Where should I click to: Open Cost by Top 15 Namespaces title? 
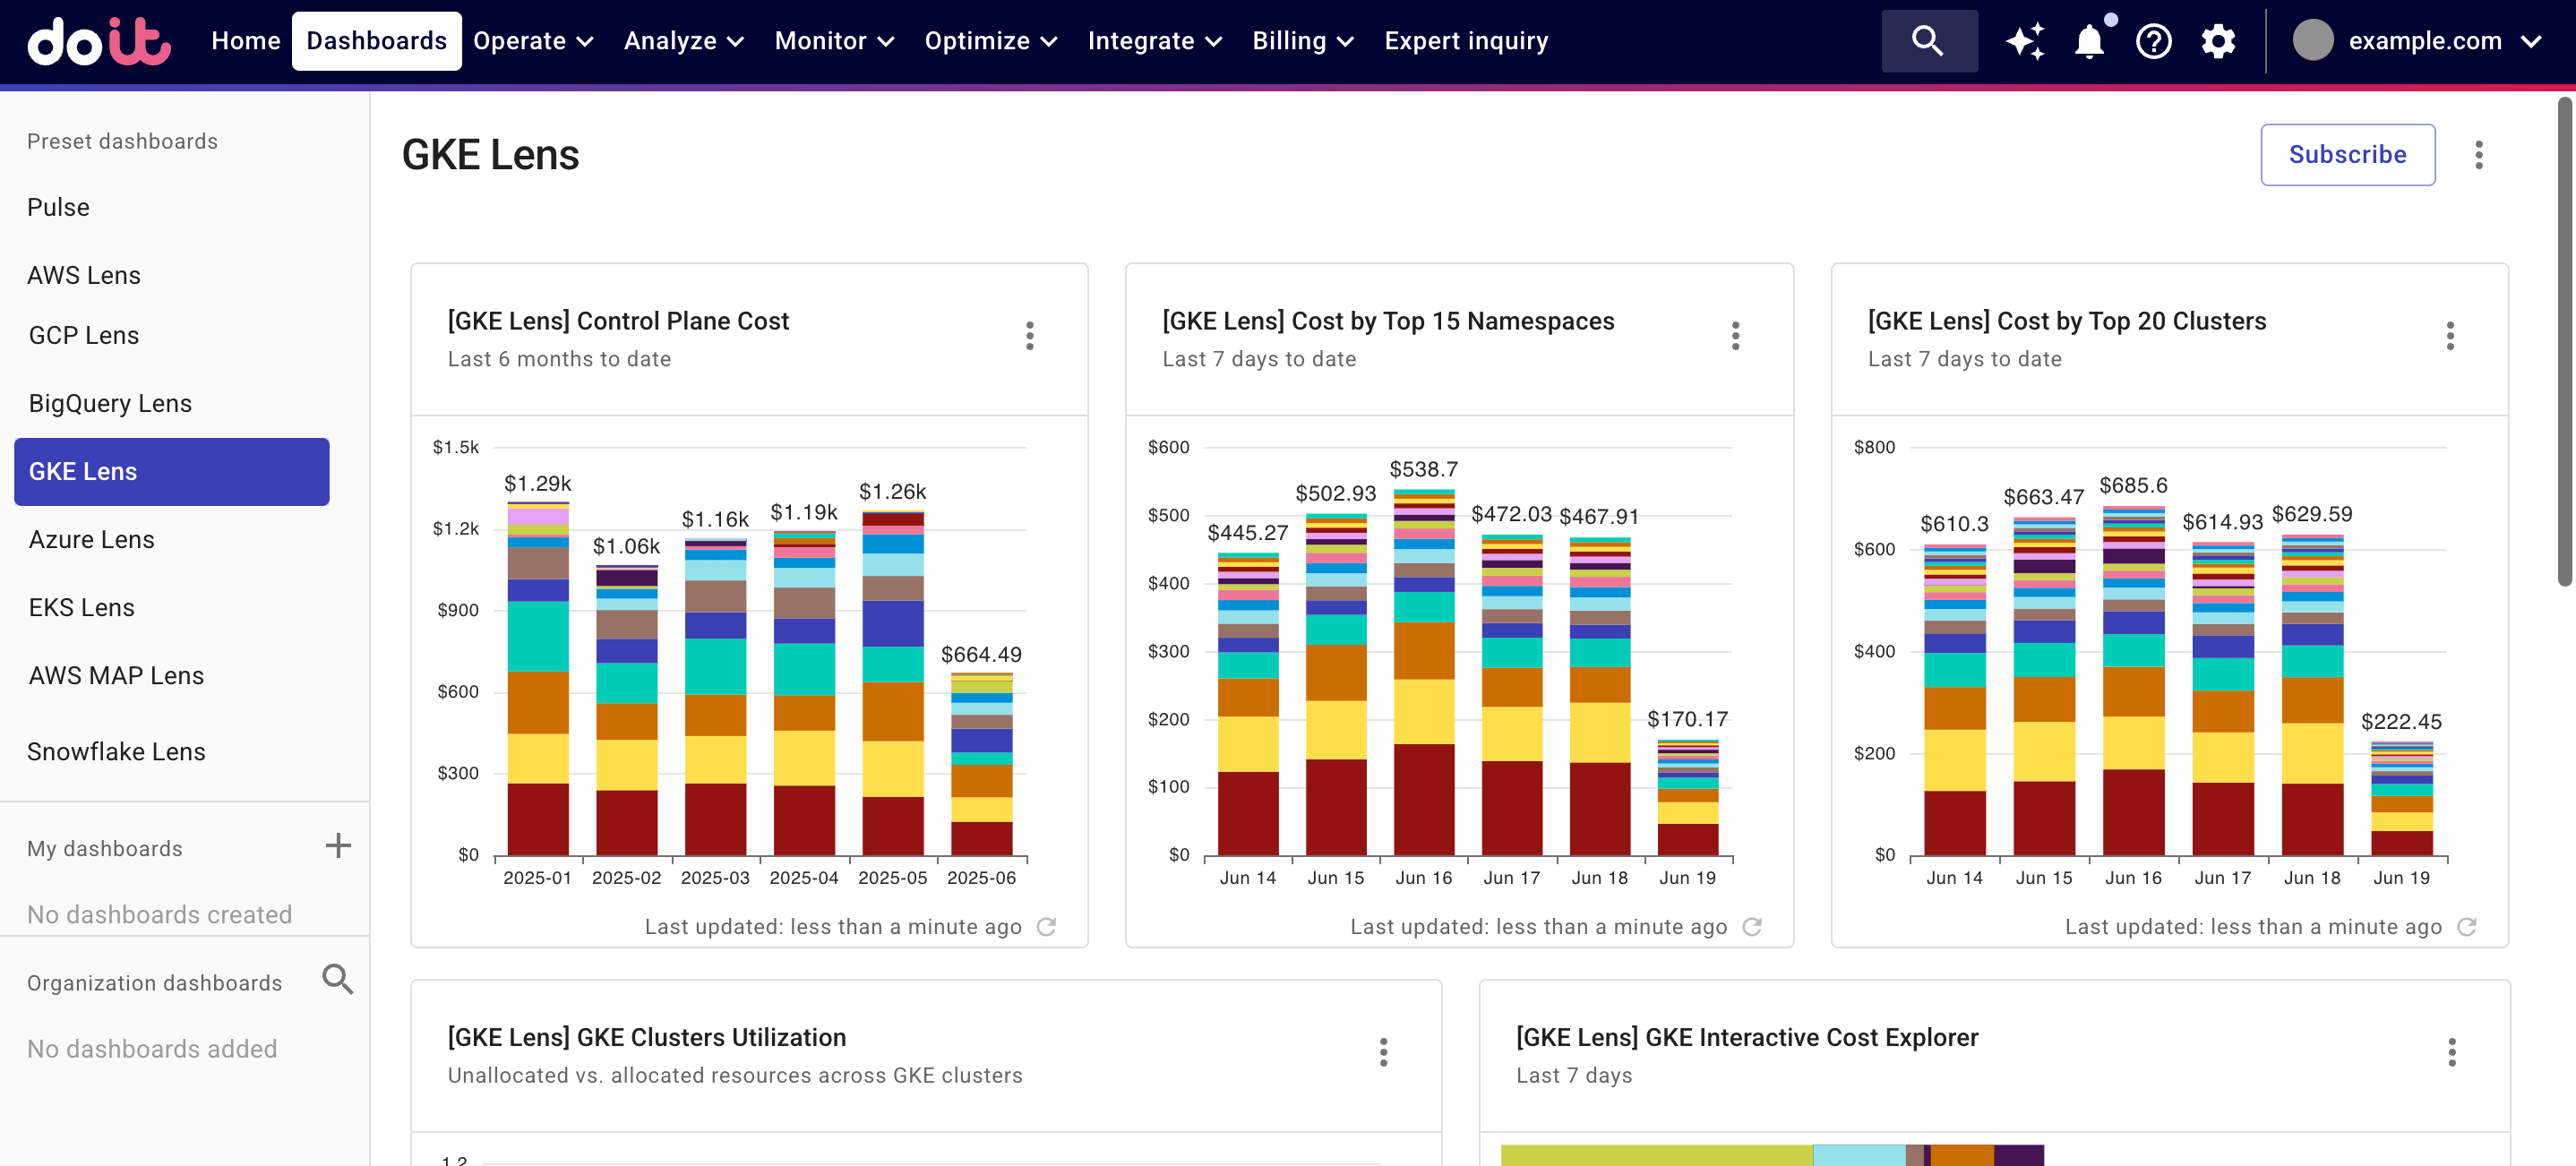click(1388, 321)
